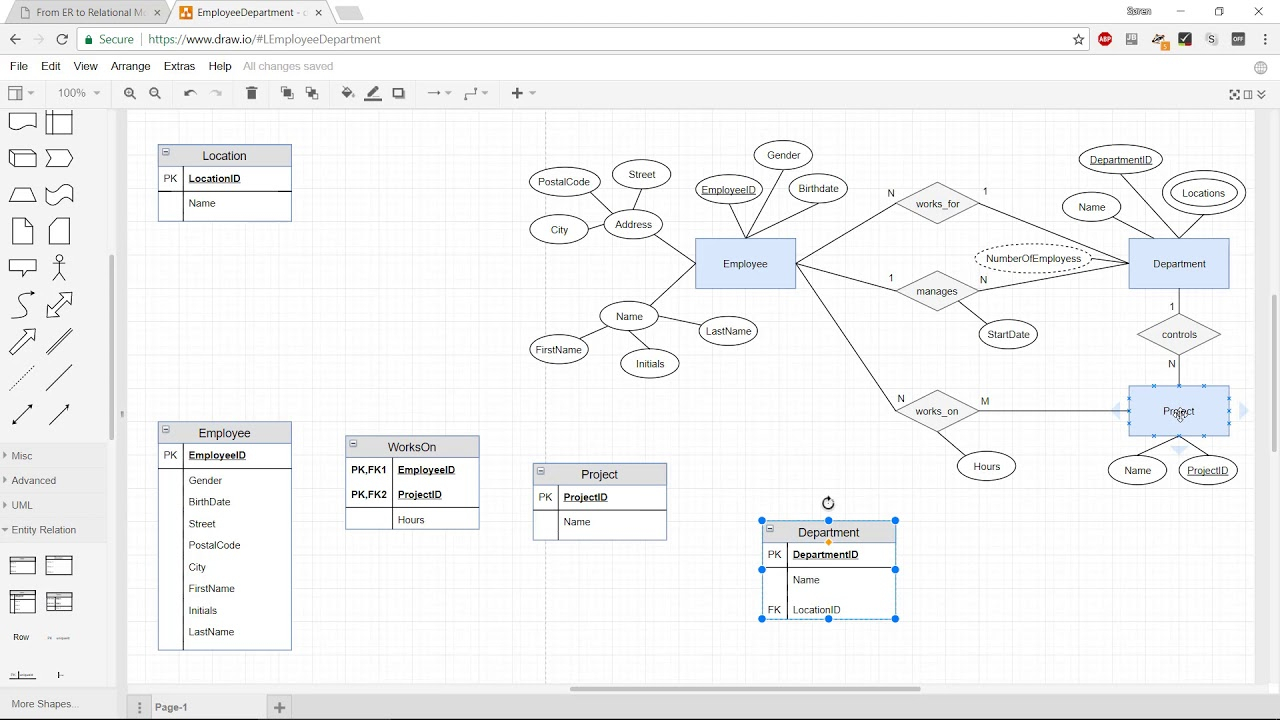Image resolution: width=1280 pixels, height=720 pixels.
Task: Click the Undo arrow in toolbar
Action: pos(190,93)
